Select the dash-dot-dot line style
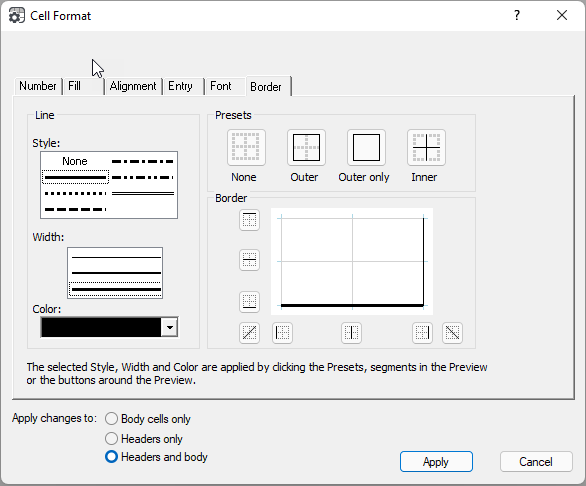 142,177
